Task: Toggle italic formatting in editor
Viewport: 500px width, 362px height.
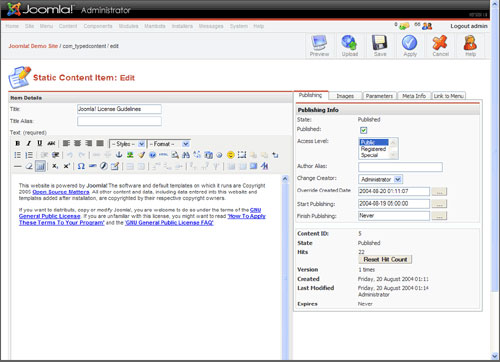Action: pos(29,143)
